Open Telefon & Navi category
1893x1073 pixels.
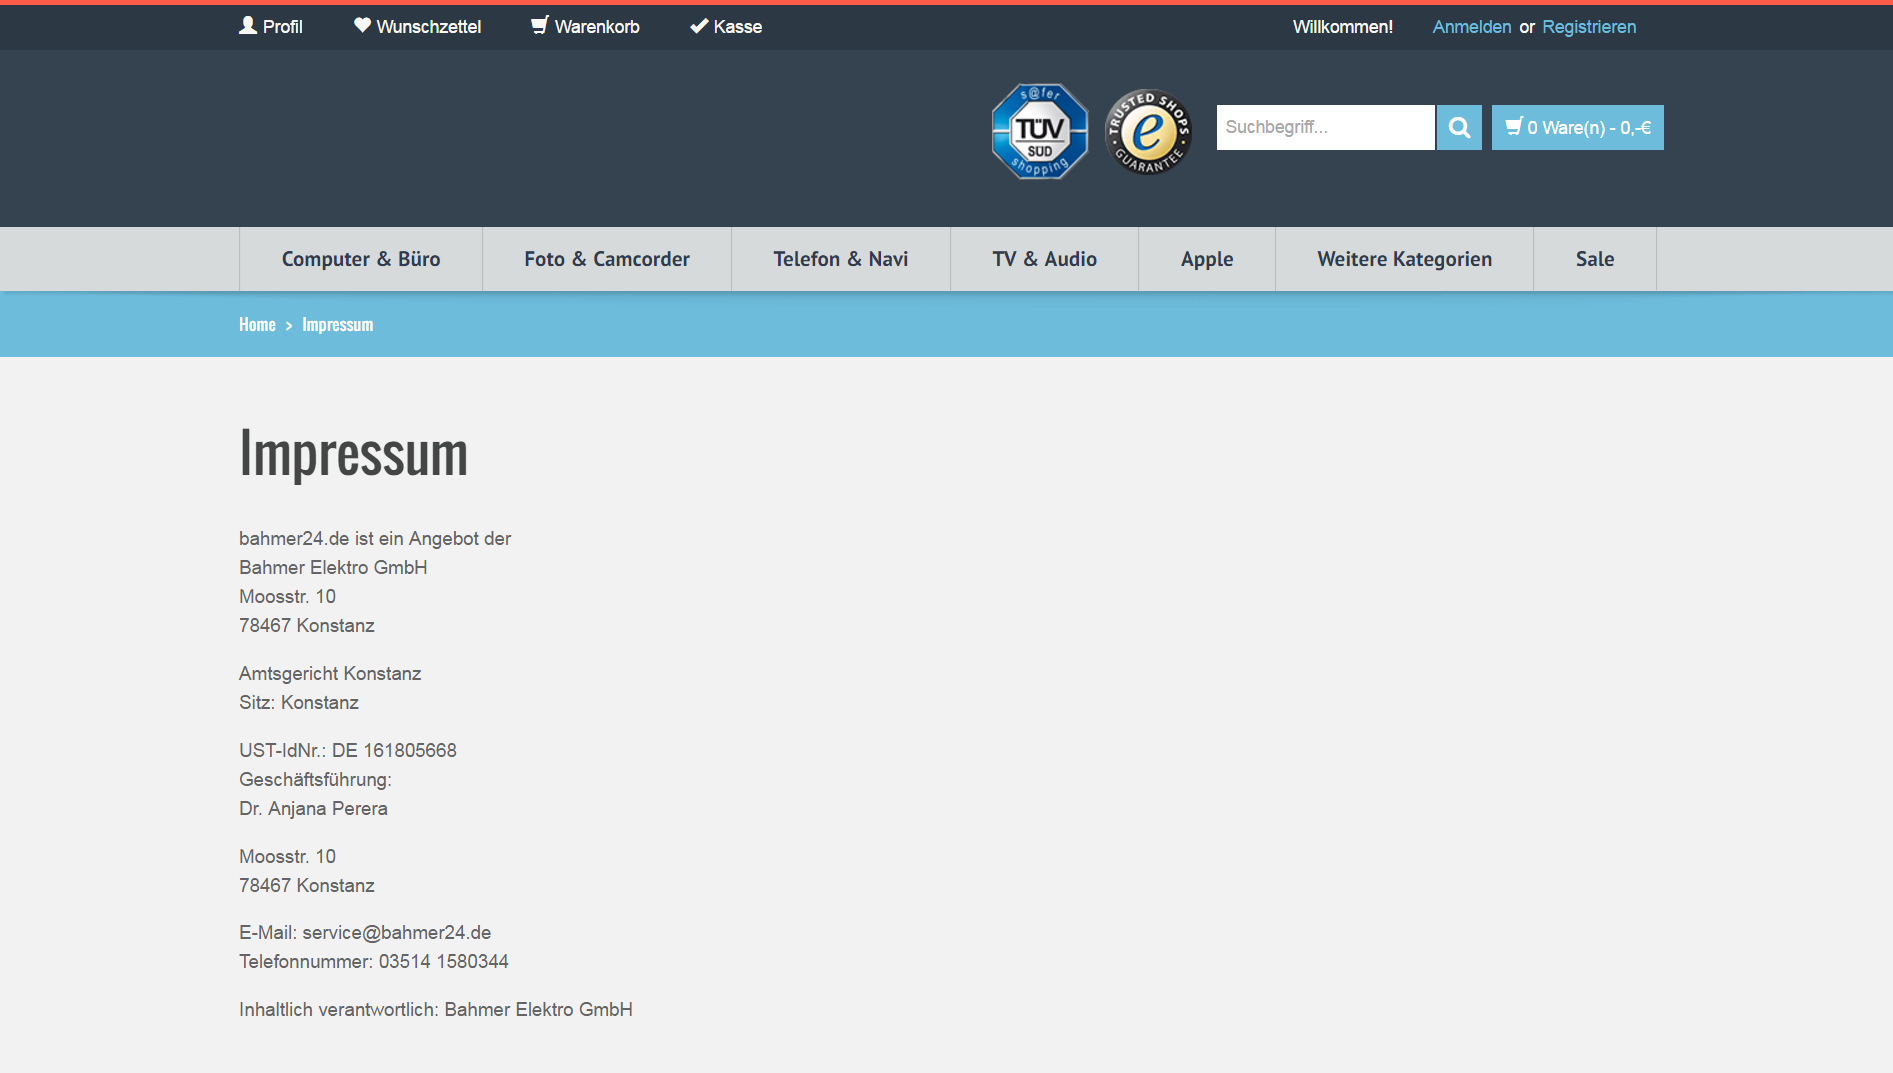pos(841,259)
